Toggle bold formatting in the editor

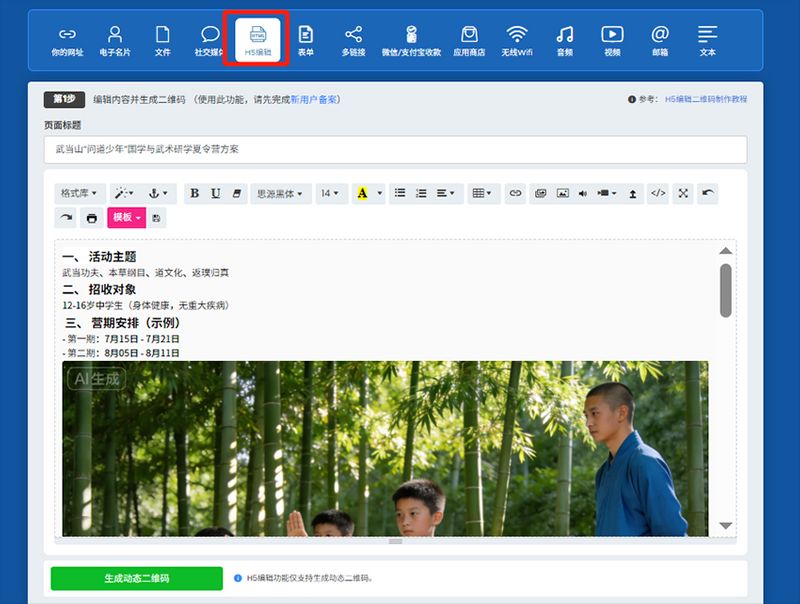(194, 193)
